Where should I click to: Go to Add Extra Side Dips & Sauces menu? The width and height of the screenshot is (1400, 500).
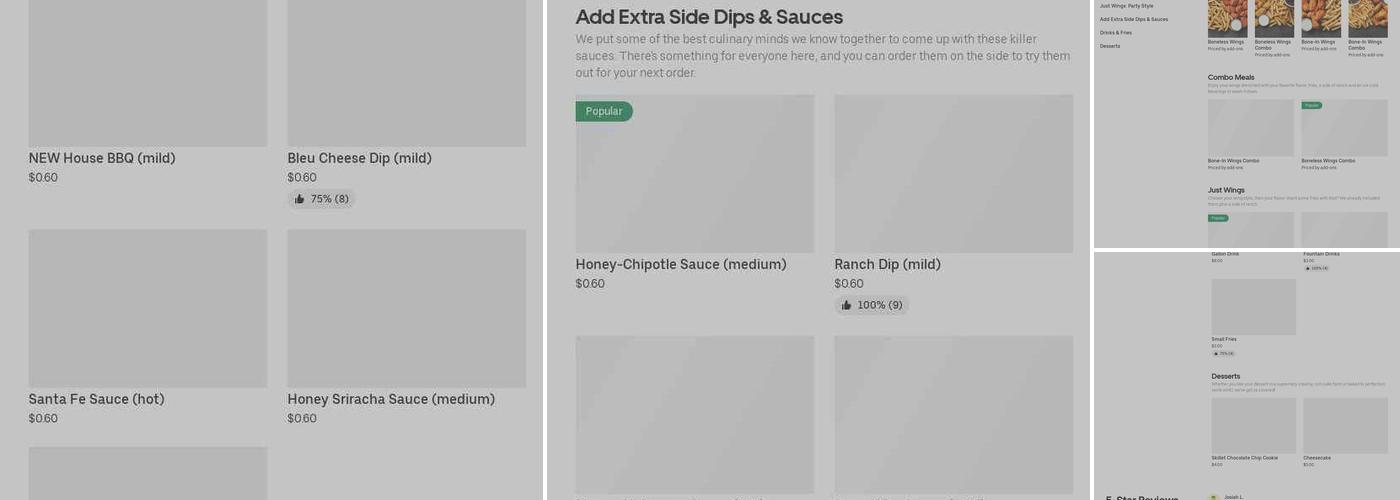pyautogui.click(x=1133, y=19)
